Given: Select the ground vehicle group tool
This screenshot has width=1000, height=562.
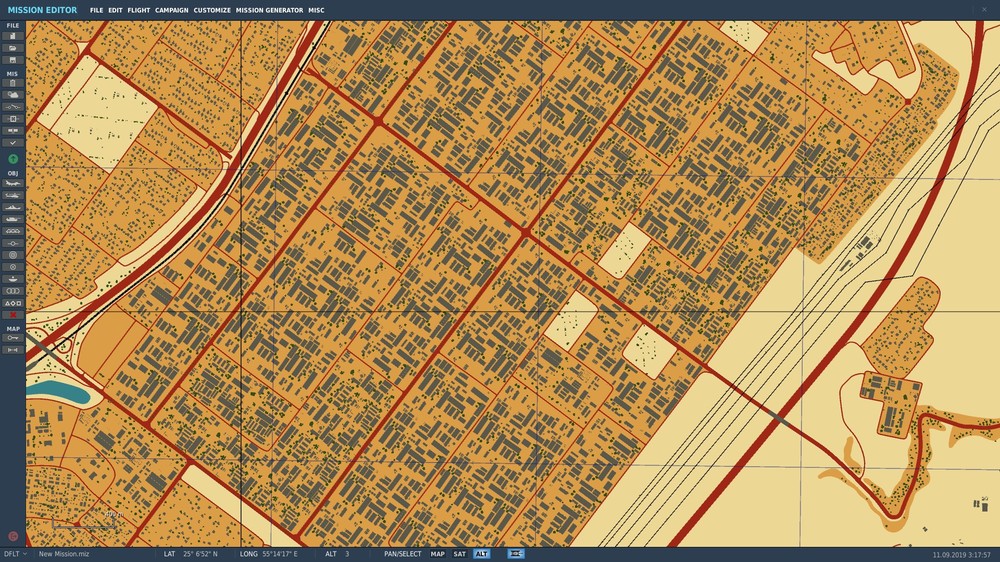Looking at the screenshot, I should click(12, 219).
